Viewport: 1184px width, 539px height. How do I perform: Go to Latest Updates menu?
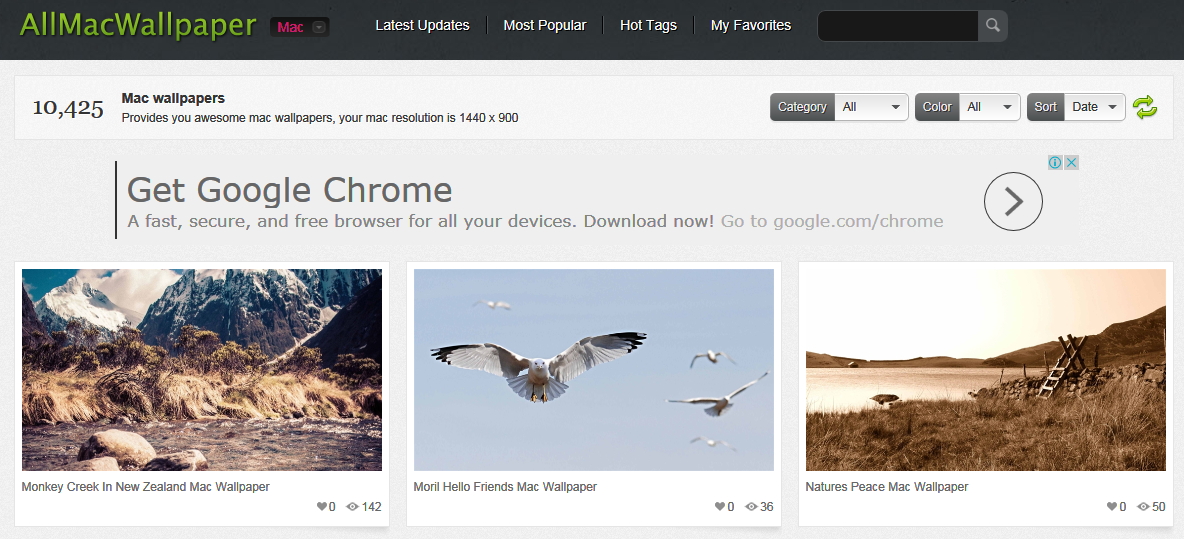tap(422, 25)
